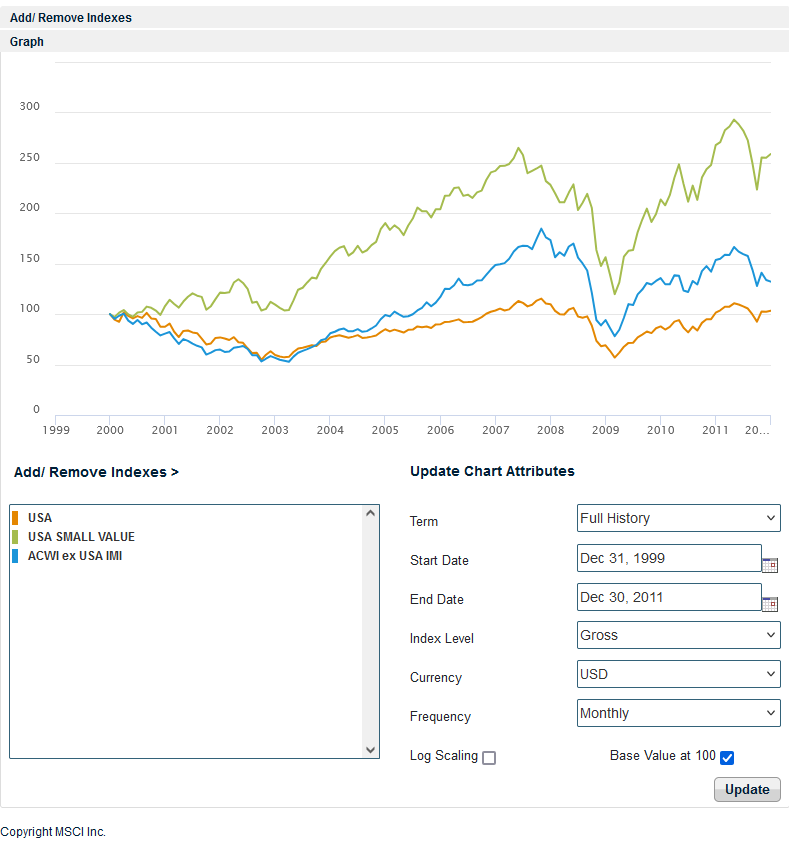Viewport: 789px width, 841px height.
Task: Click the index list scroll up arrow
Action: pos(371,514)
